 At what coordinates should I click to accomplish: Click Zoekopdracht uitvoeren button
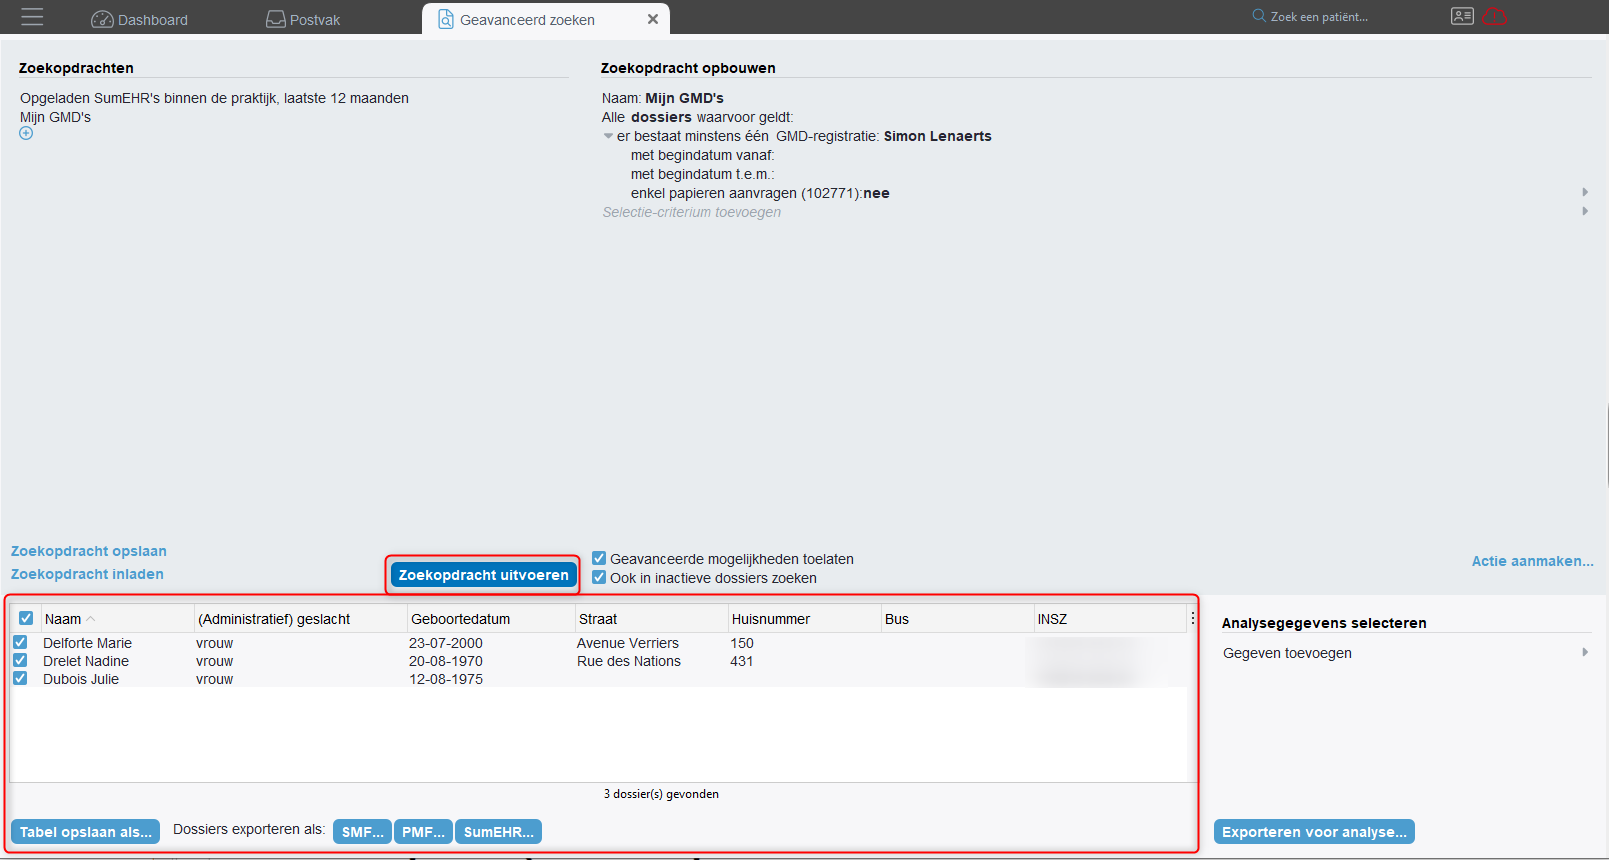(x=484, y=575)
